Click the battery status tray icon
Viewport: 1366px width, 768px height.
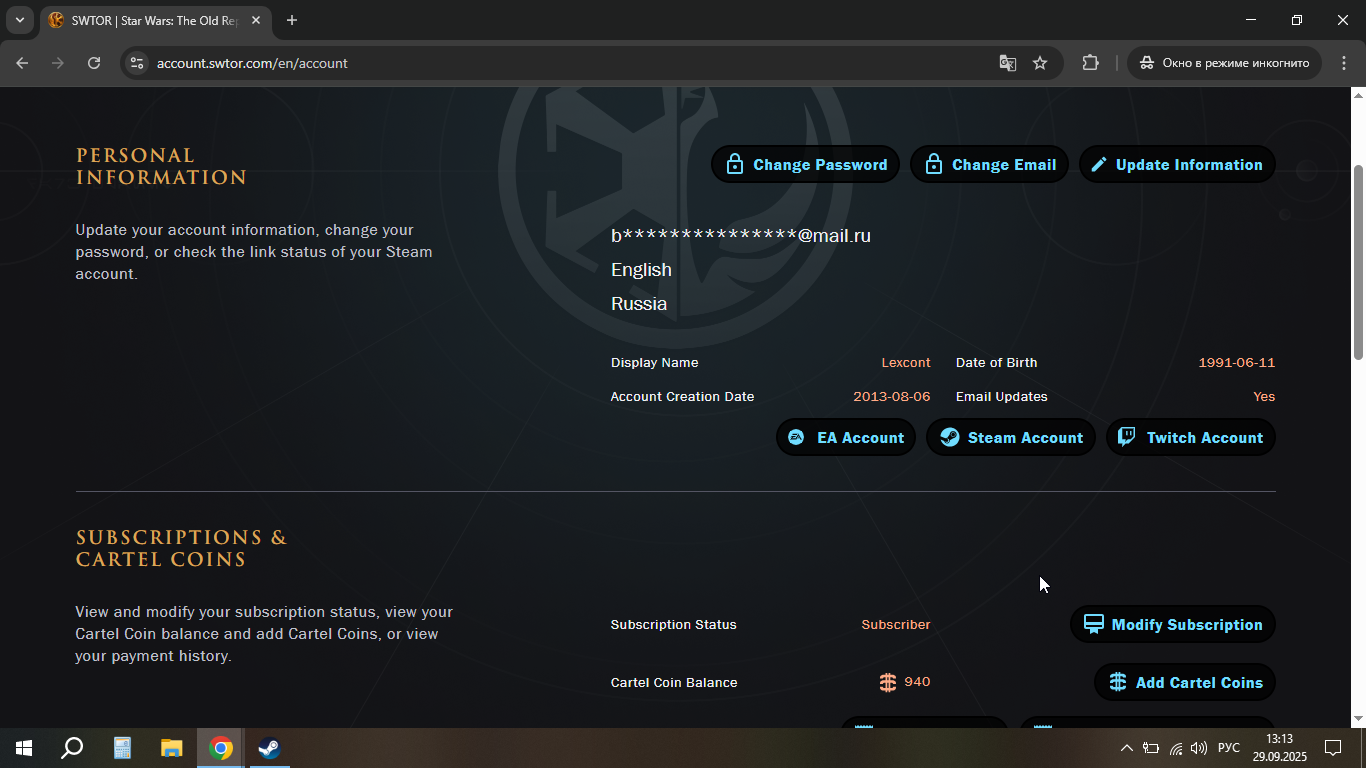[1151, 748]
